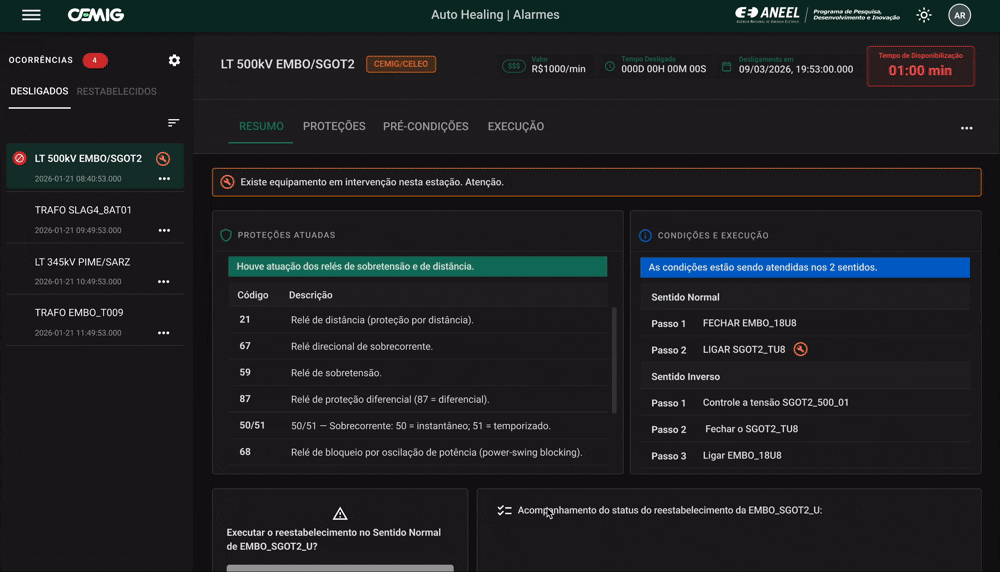Image resolution: width=1000 pixels, height=572 pixels.
Task: Click the protections table scrollbar
Action: (x=614, y=360)
